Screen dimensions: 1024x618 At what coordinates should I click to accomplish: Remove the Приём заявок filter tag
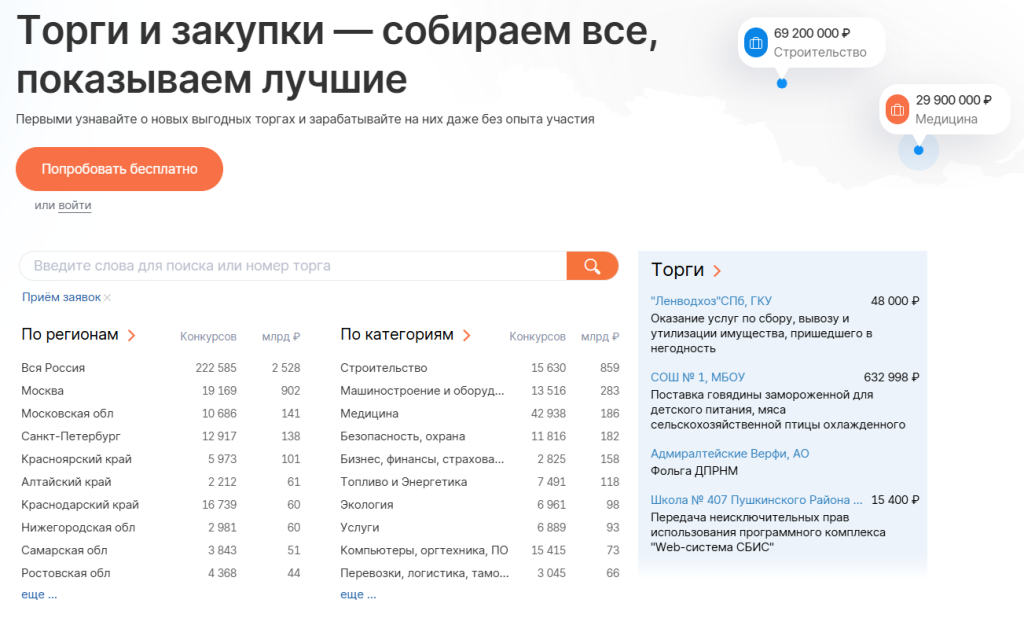coord(107,297)
